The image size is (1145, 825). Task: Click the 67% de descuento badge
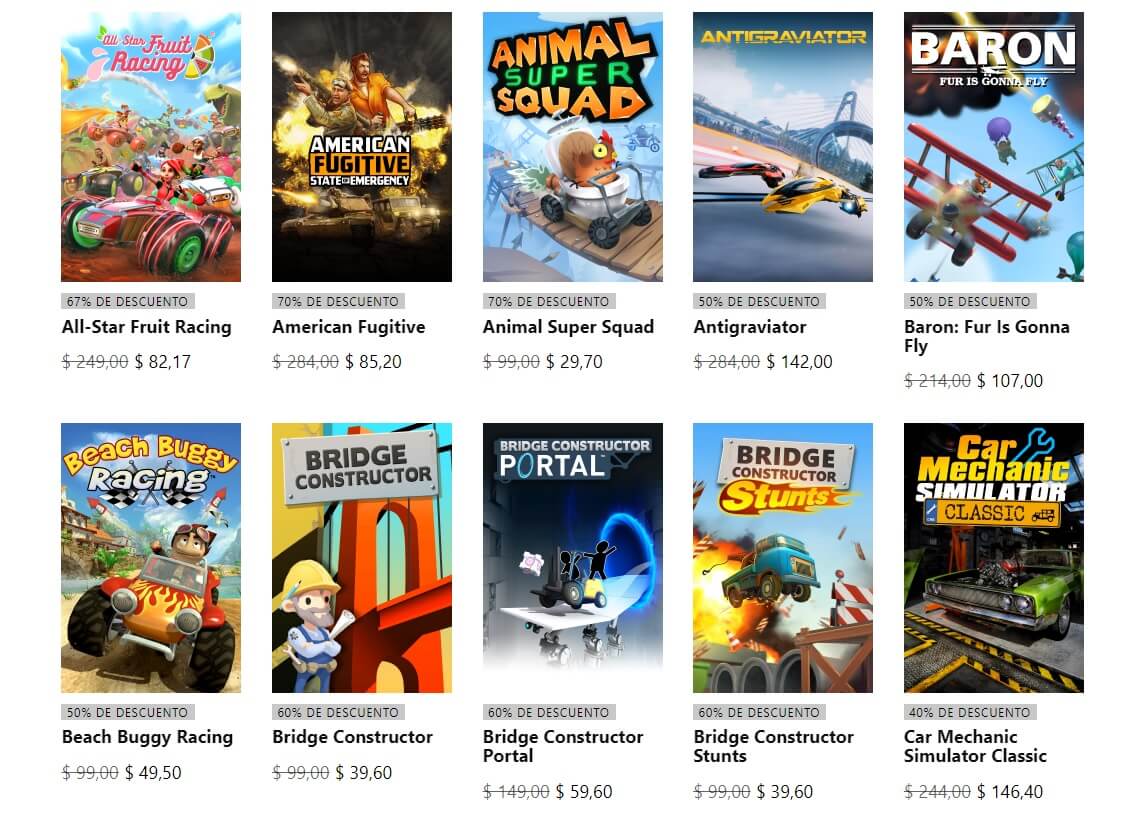[127, 302]
